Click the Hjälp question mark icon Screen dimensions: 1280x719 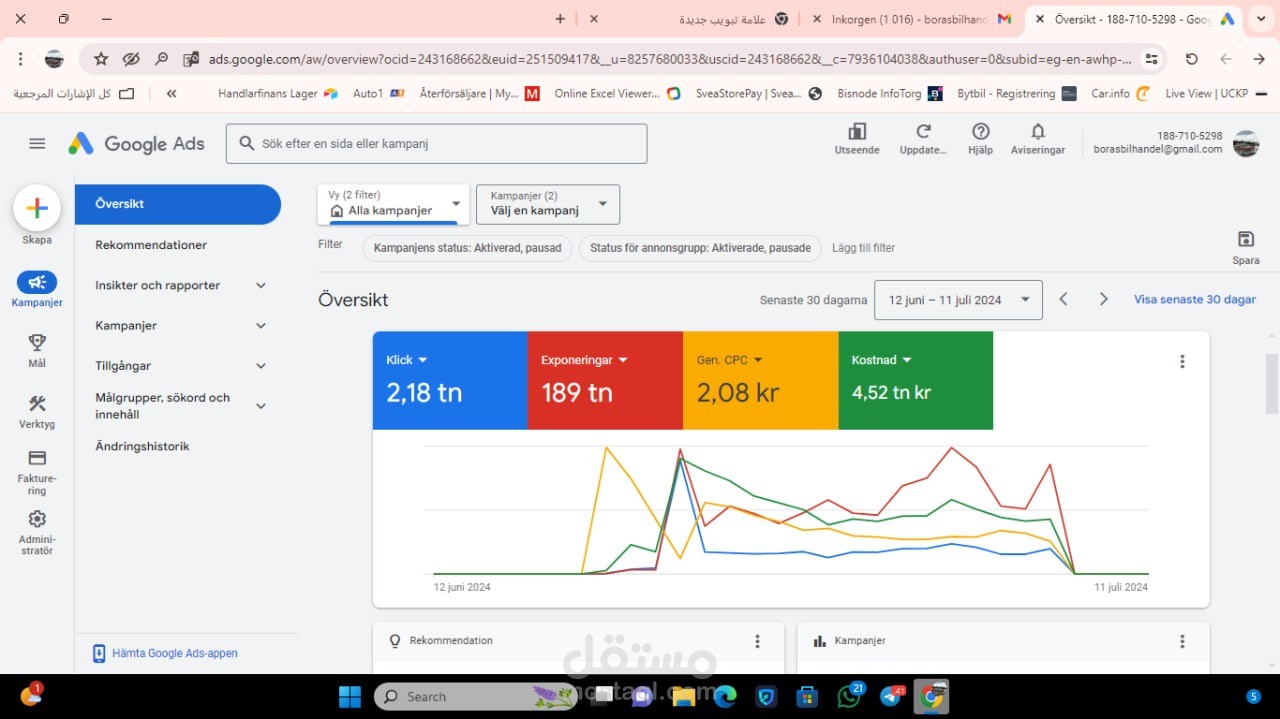(981, 131)
